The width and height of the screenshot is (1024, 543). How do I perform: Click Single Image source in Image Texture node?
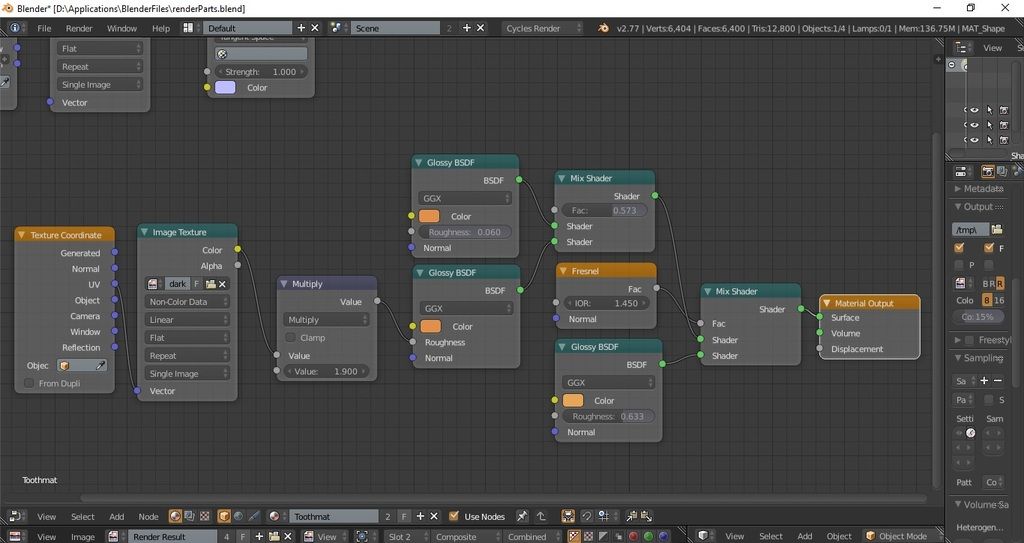click(187, 374)
